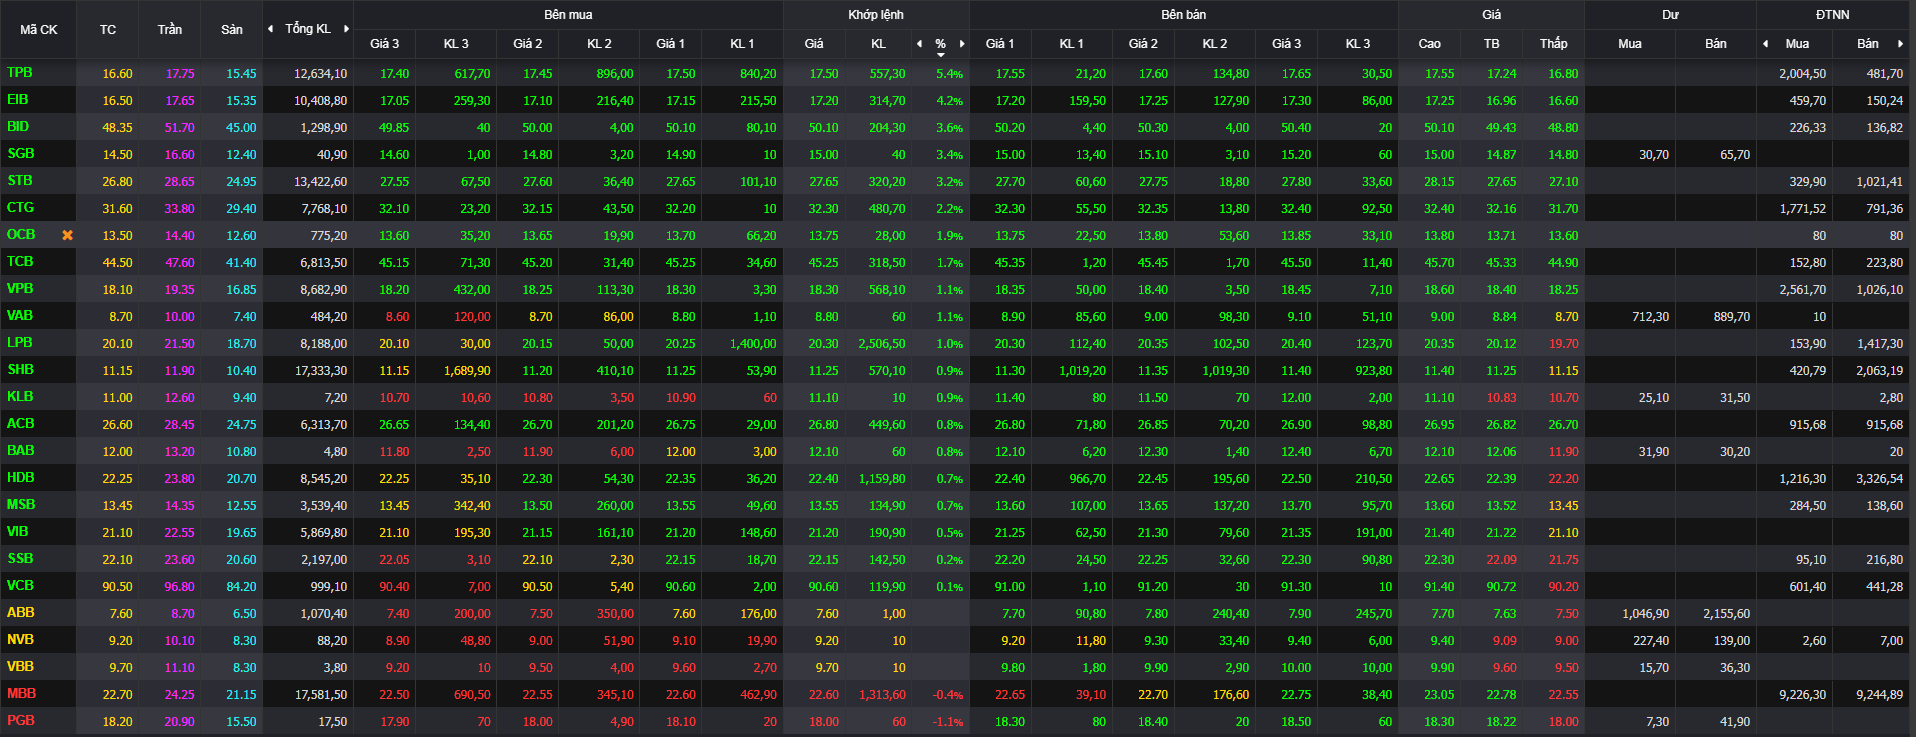Open the ACB stock symbol

click(21, 424)
